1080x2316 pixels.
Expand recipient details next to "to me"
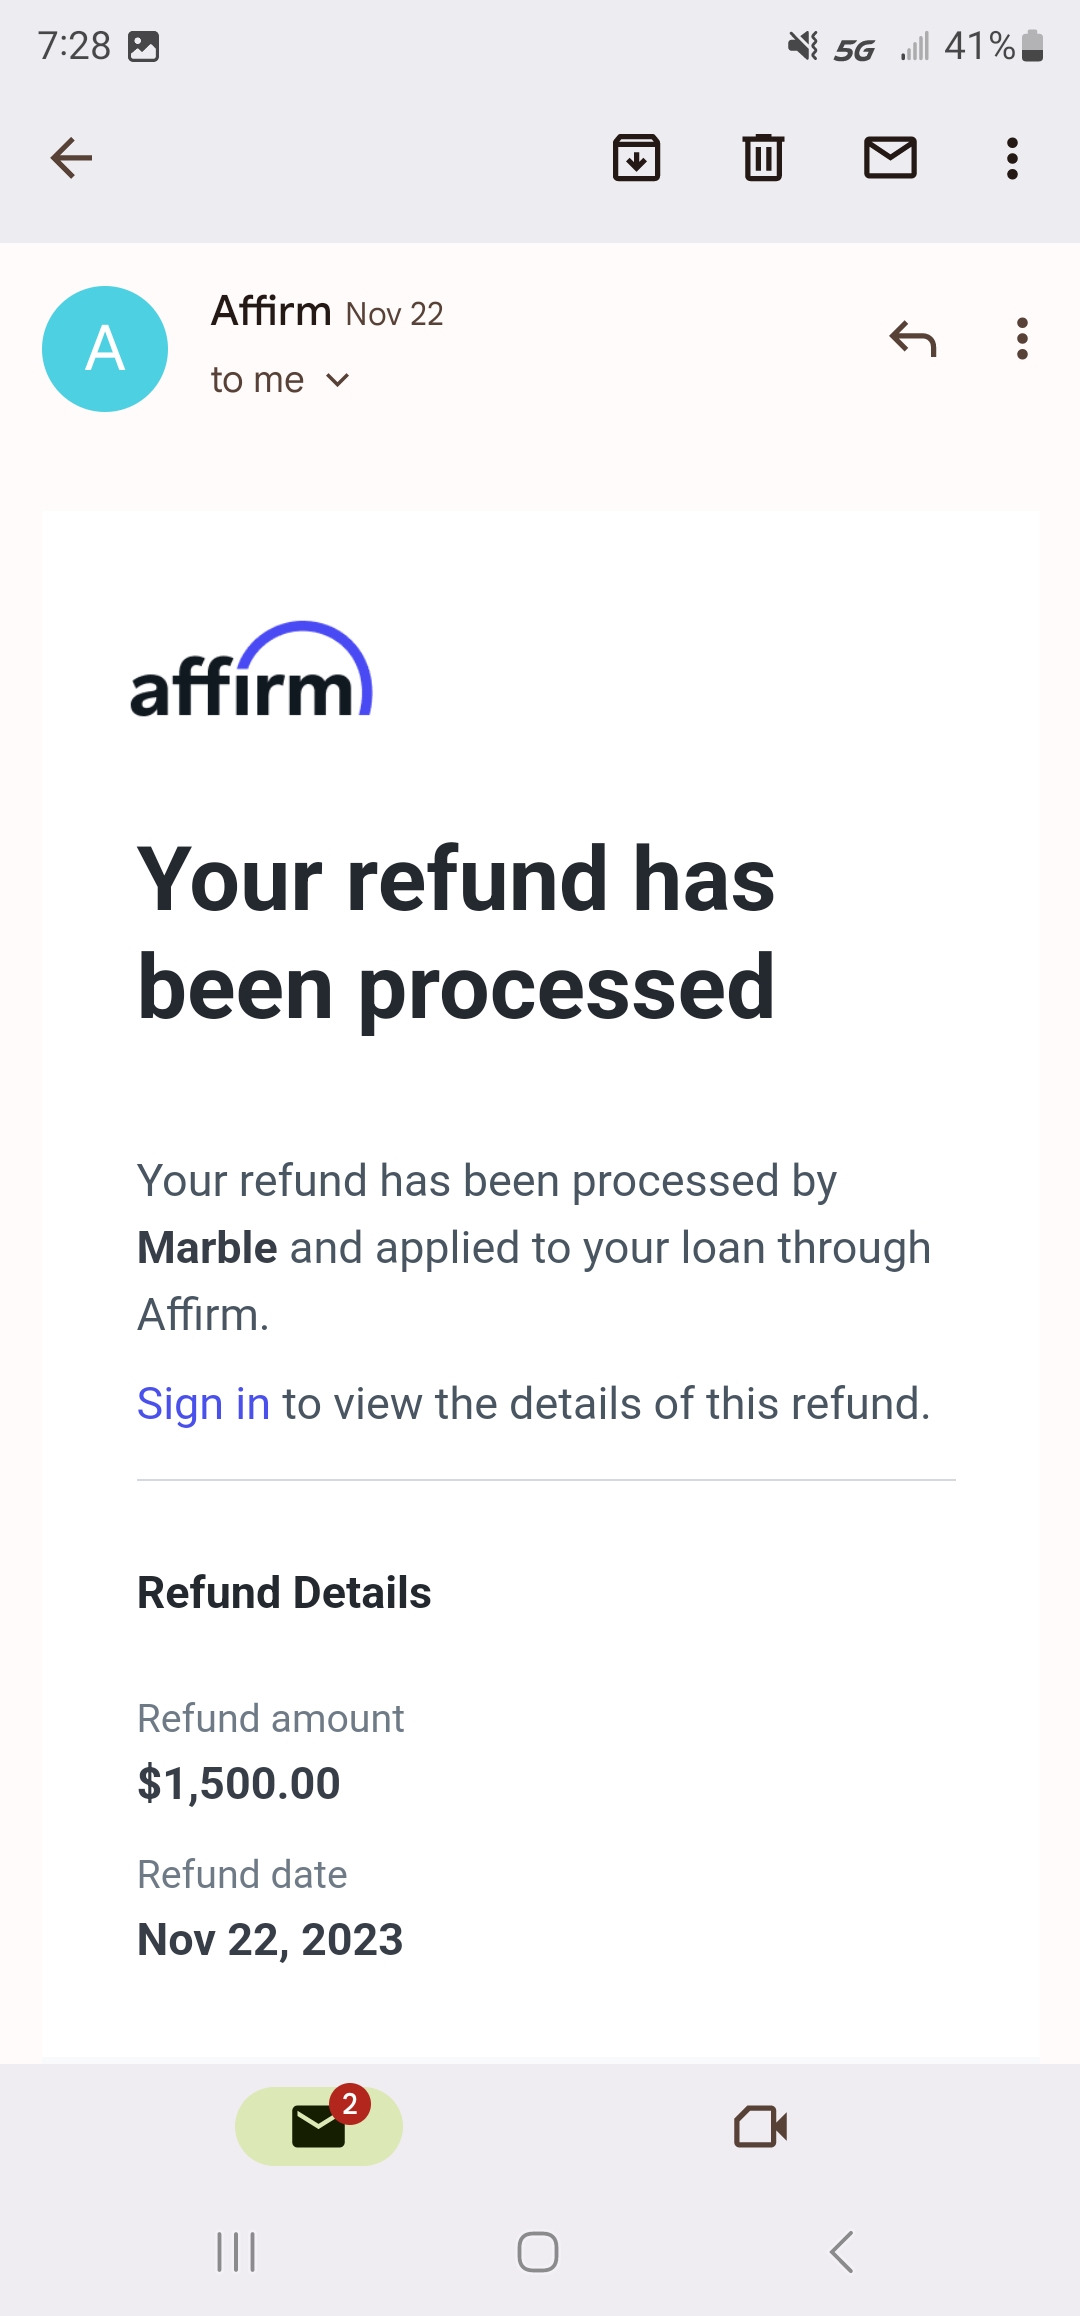point(338,380)
